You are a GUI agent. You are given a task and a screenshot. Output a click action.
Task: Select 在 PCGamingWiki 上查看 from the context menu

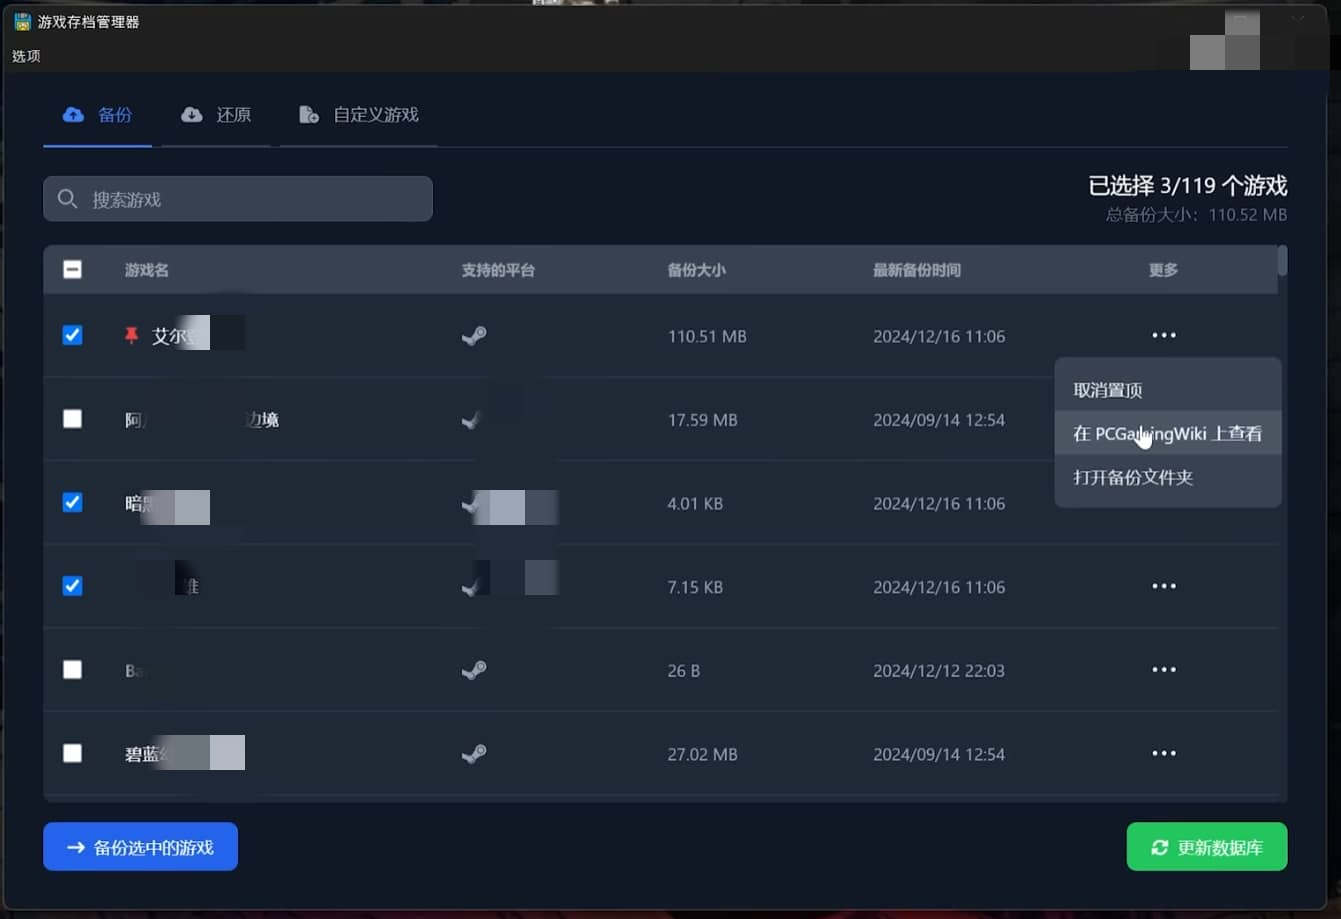click(x=1167, y=433)
